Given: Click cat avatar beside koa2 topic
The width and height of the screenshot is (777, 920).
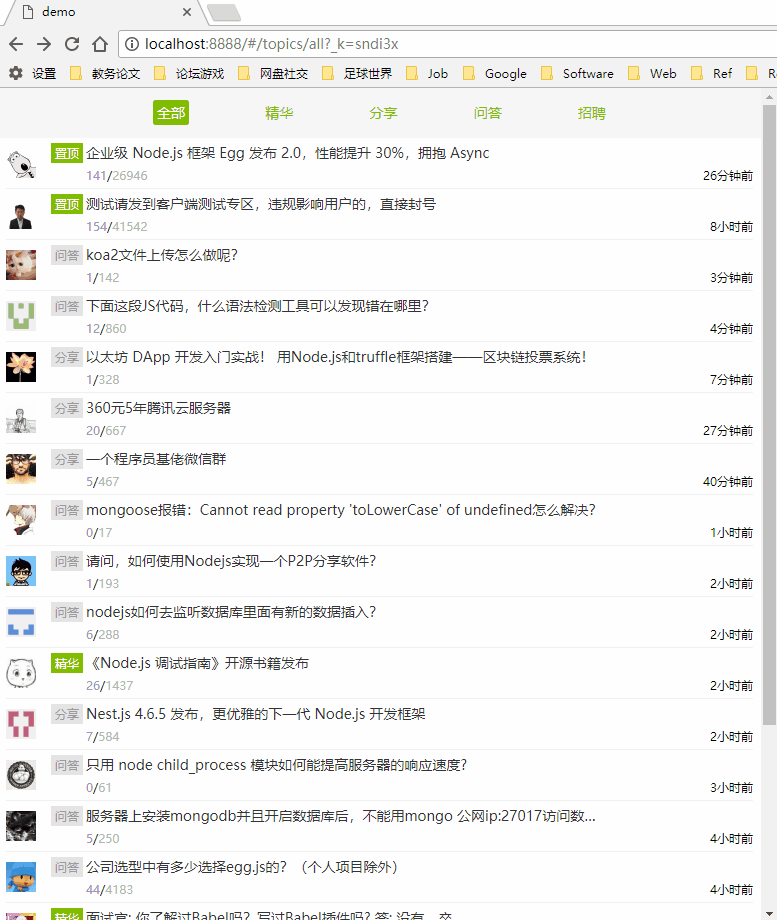Looking at the screenshot, I should [21, 265].
